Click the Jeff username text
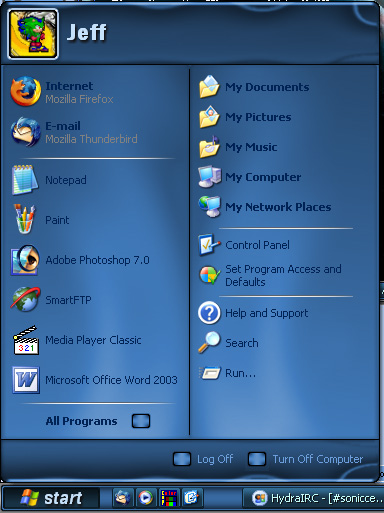This screenshot has width=384, height=513. [x=87, y=32]
